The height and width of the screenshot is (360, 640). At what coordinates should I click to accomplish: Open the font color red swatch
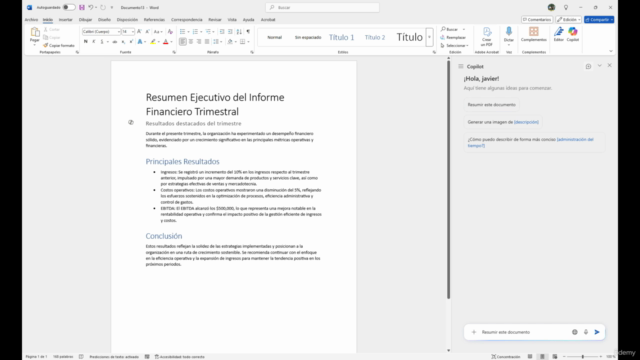click(166, 42)
